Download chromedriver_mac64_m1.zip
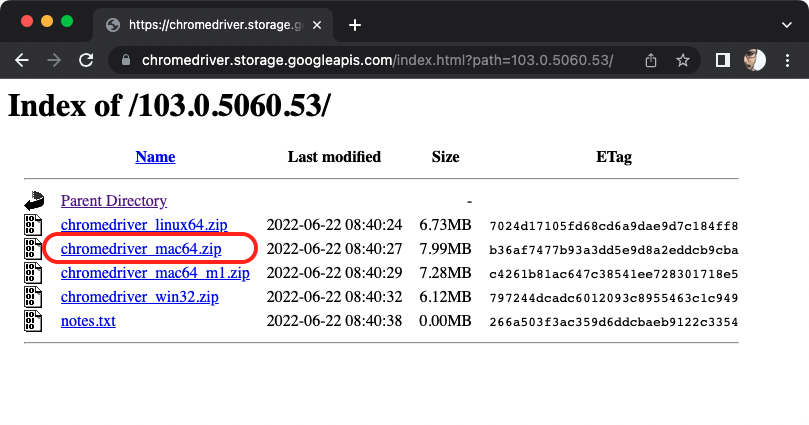Image resolution: width=809 pixels, height=425 pixels. [155, 273]
